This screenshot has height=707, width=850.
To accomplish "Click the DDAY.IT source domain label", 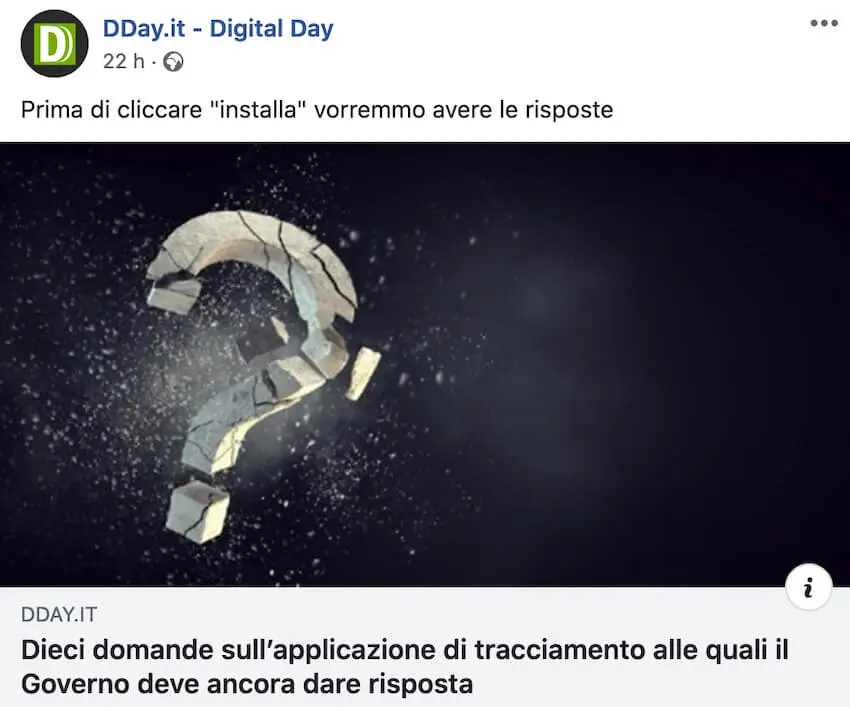I will click(x=59, y=614).
